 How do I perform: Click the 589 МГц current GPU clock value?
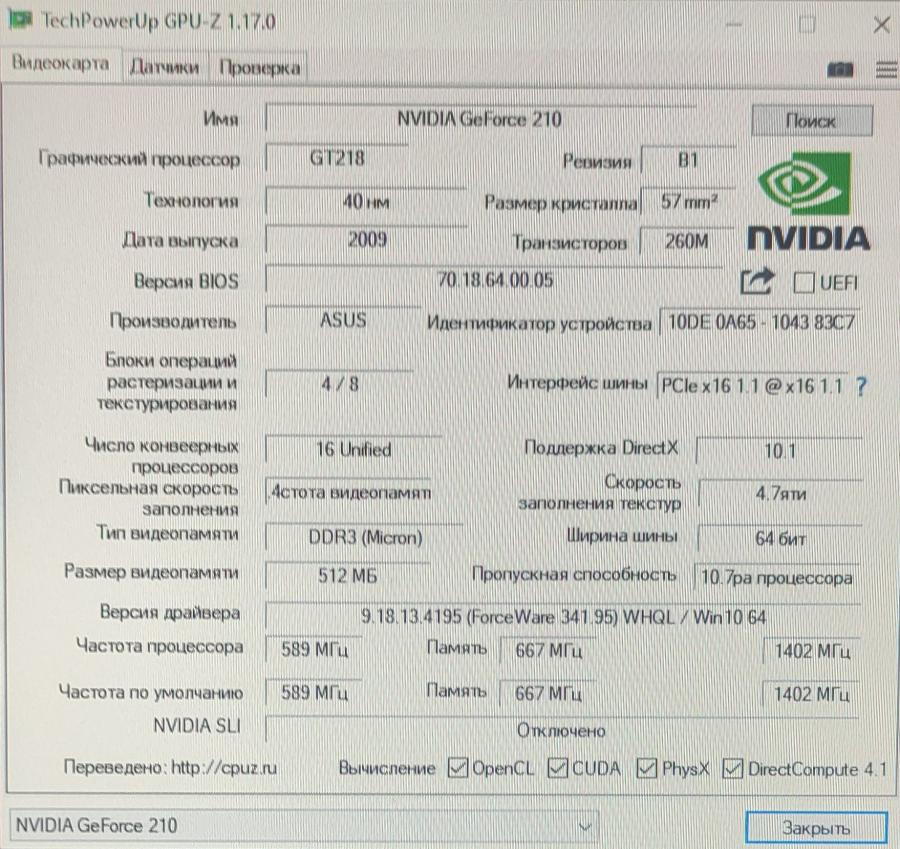[x=314, y=650]
